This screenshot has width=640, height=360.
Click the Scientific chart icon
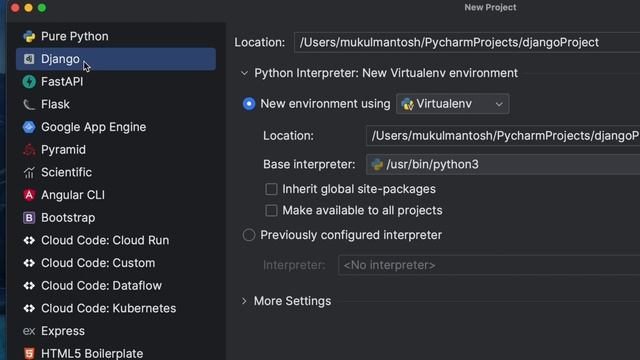pyautogui.click(x=29, y=173)
